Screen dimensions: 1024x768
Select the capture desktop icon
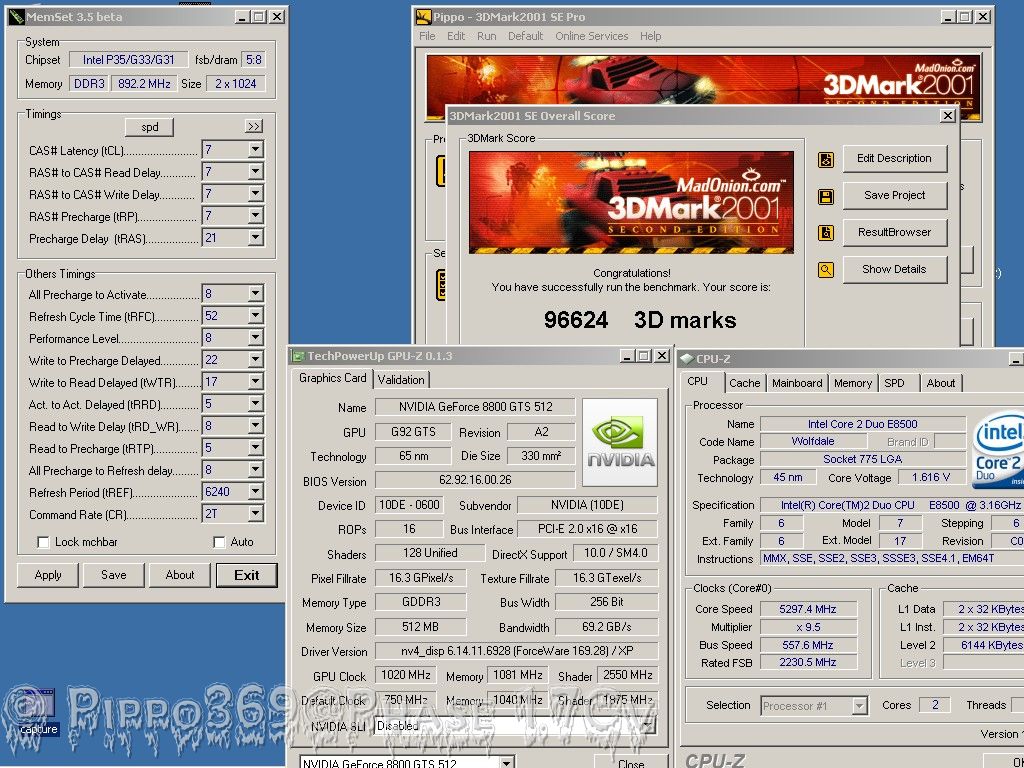click(x=37, y=711)
